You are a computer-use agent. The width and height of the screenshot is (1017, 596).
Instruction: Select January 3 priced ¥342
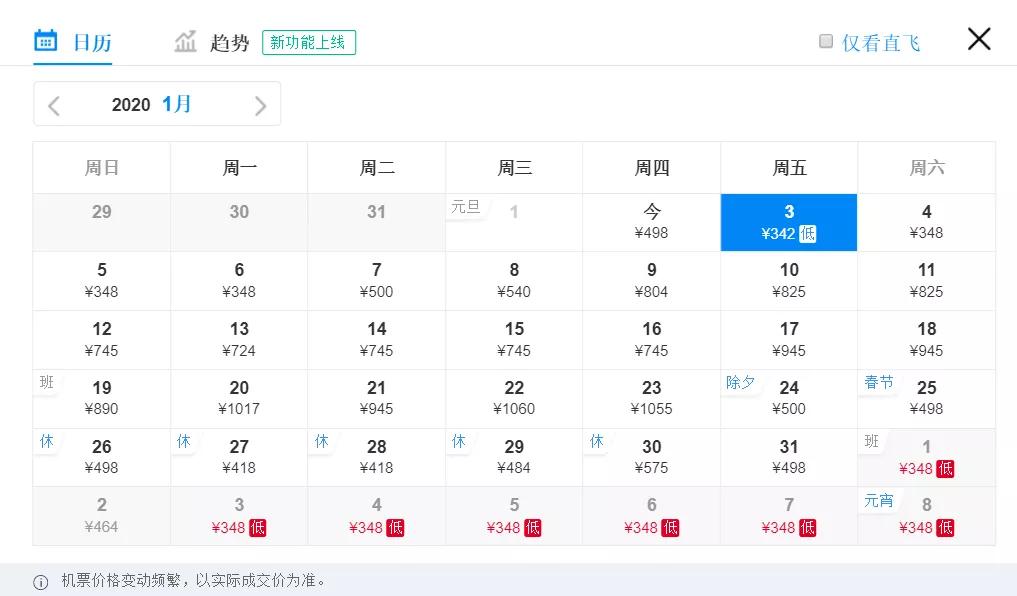pyautogui.click(x=789, y=222)
